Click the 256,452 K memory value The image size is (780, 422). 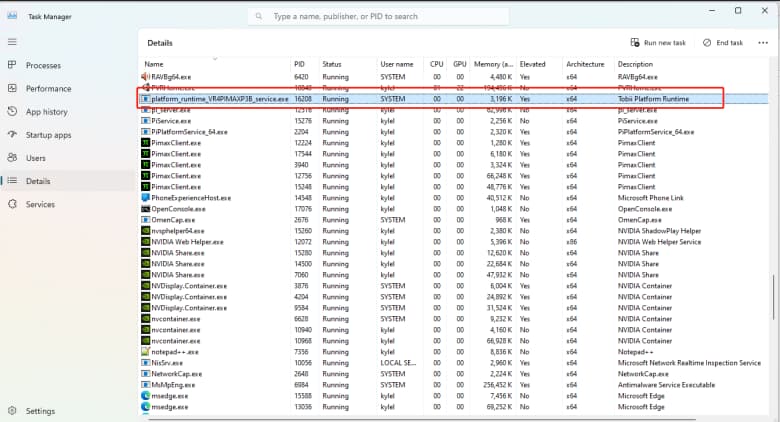tap(499, 385)
